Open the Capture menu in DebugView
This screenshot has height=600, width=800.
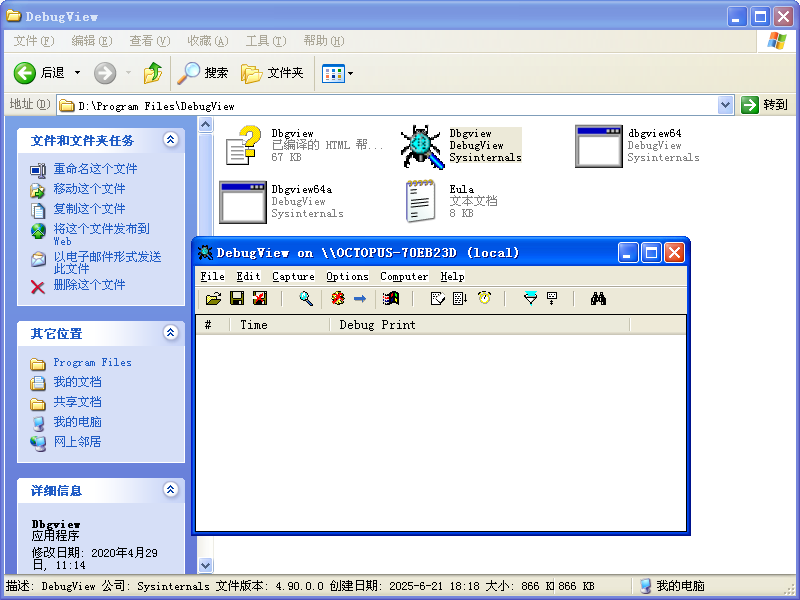(x=293, y=276)
